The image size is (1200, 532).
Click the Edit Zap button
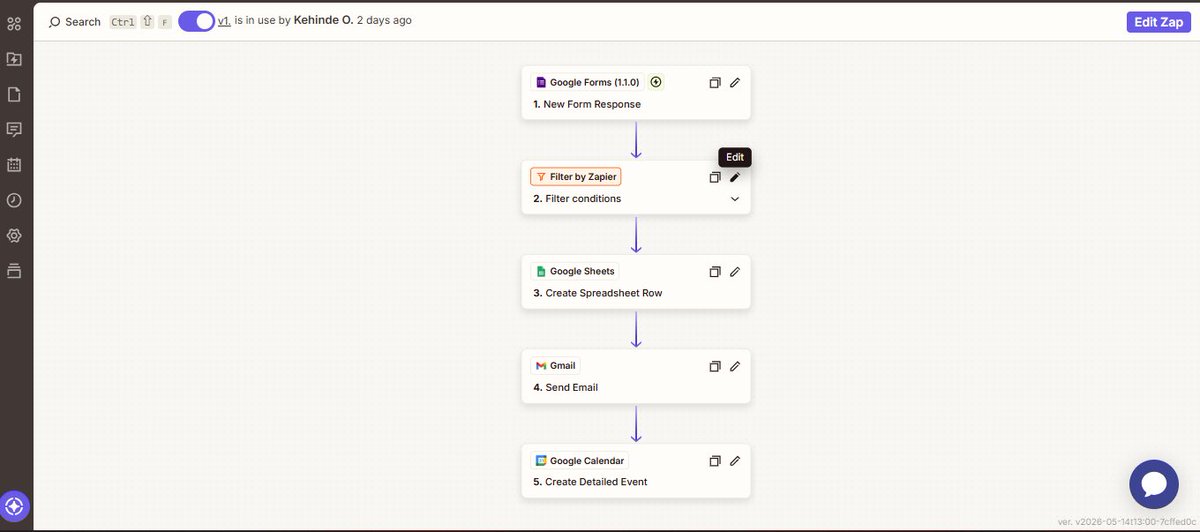pyautogui.click(x=1158, y=22)
